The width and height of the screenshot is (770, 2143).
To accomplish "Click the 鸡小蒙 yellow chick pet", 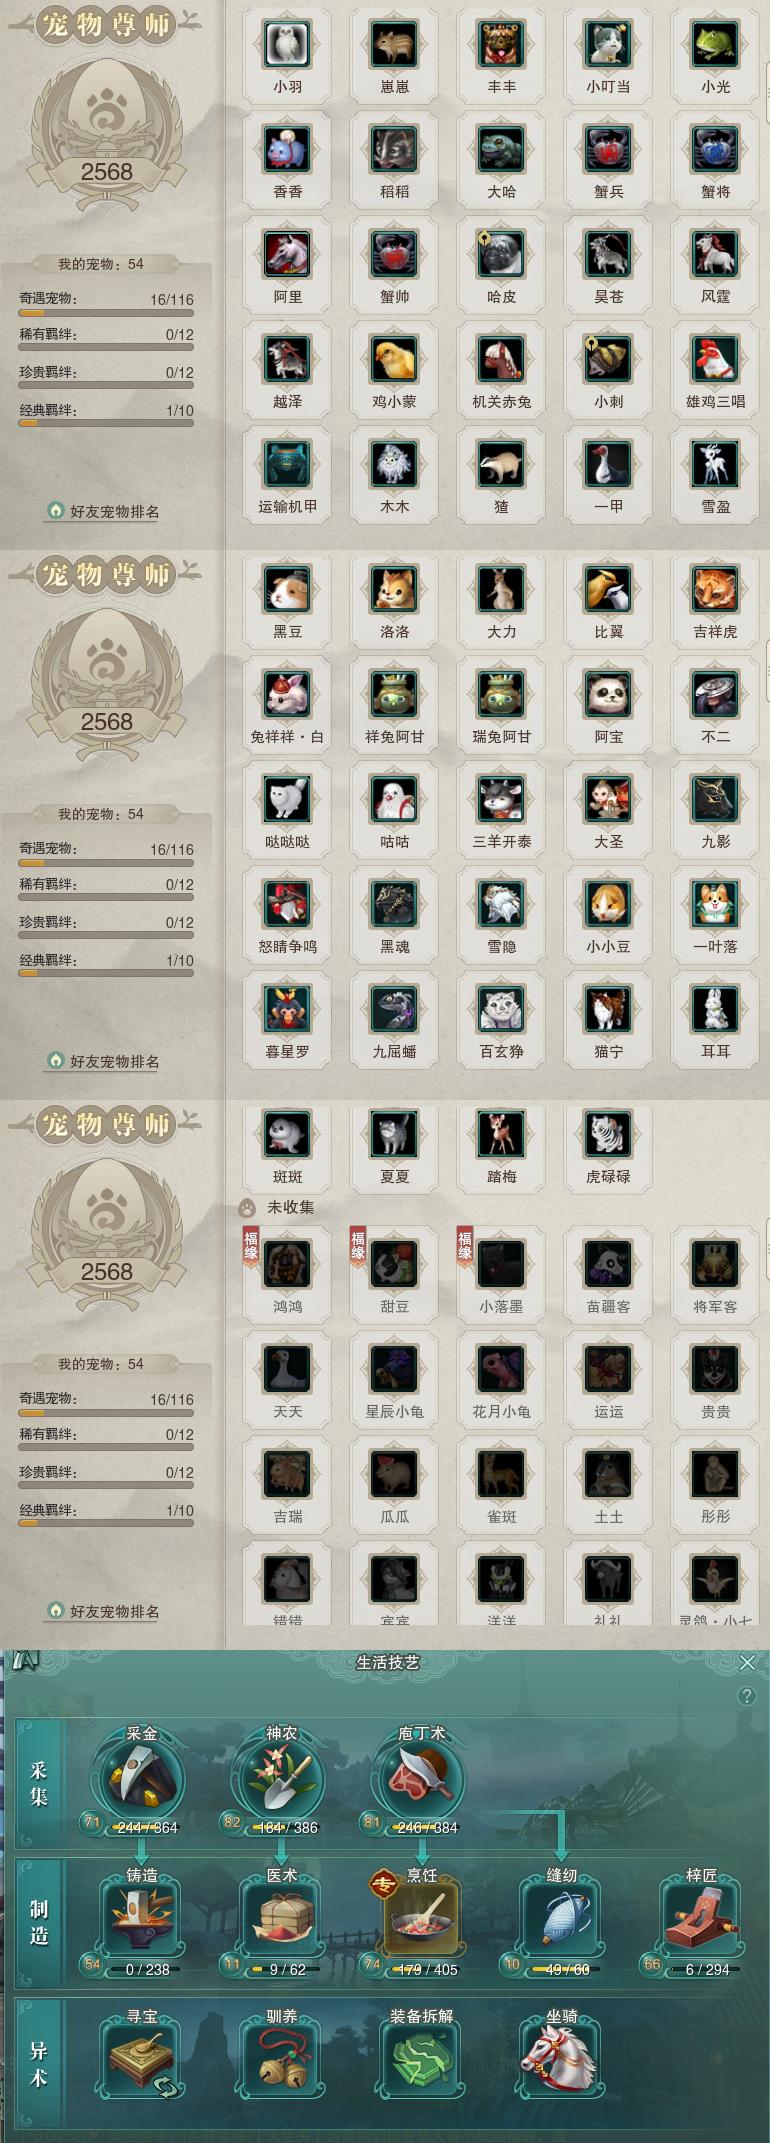I will click(394, 358).
